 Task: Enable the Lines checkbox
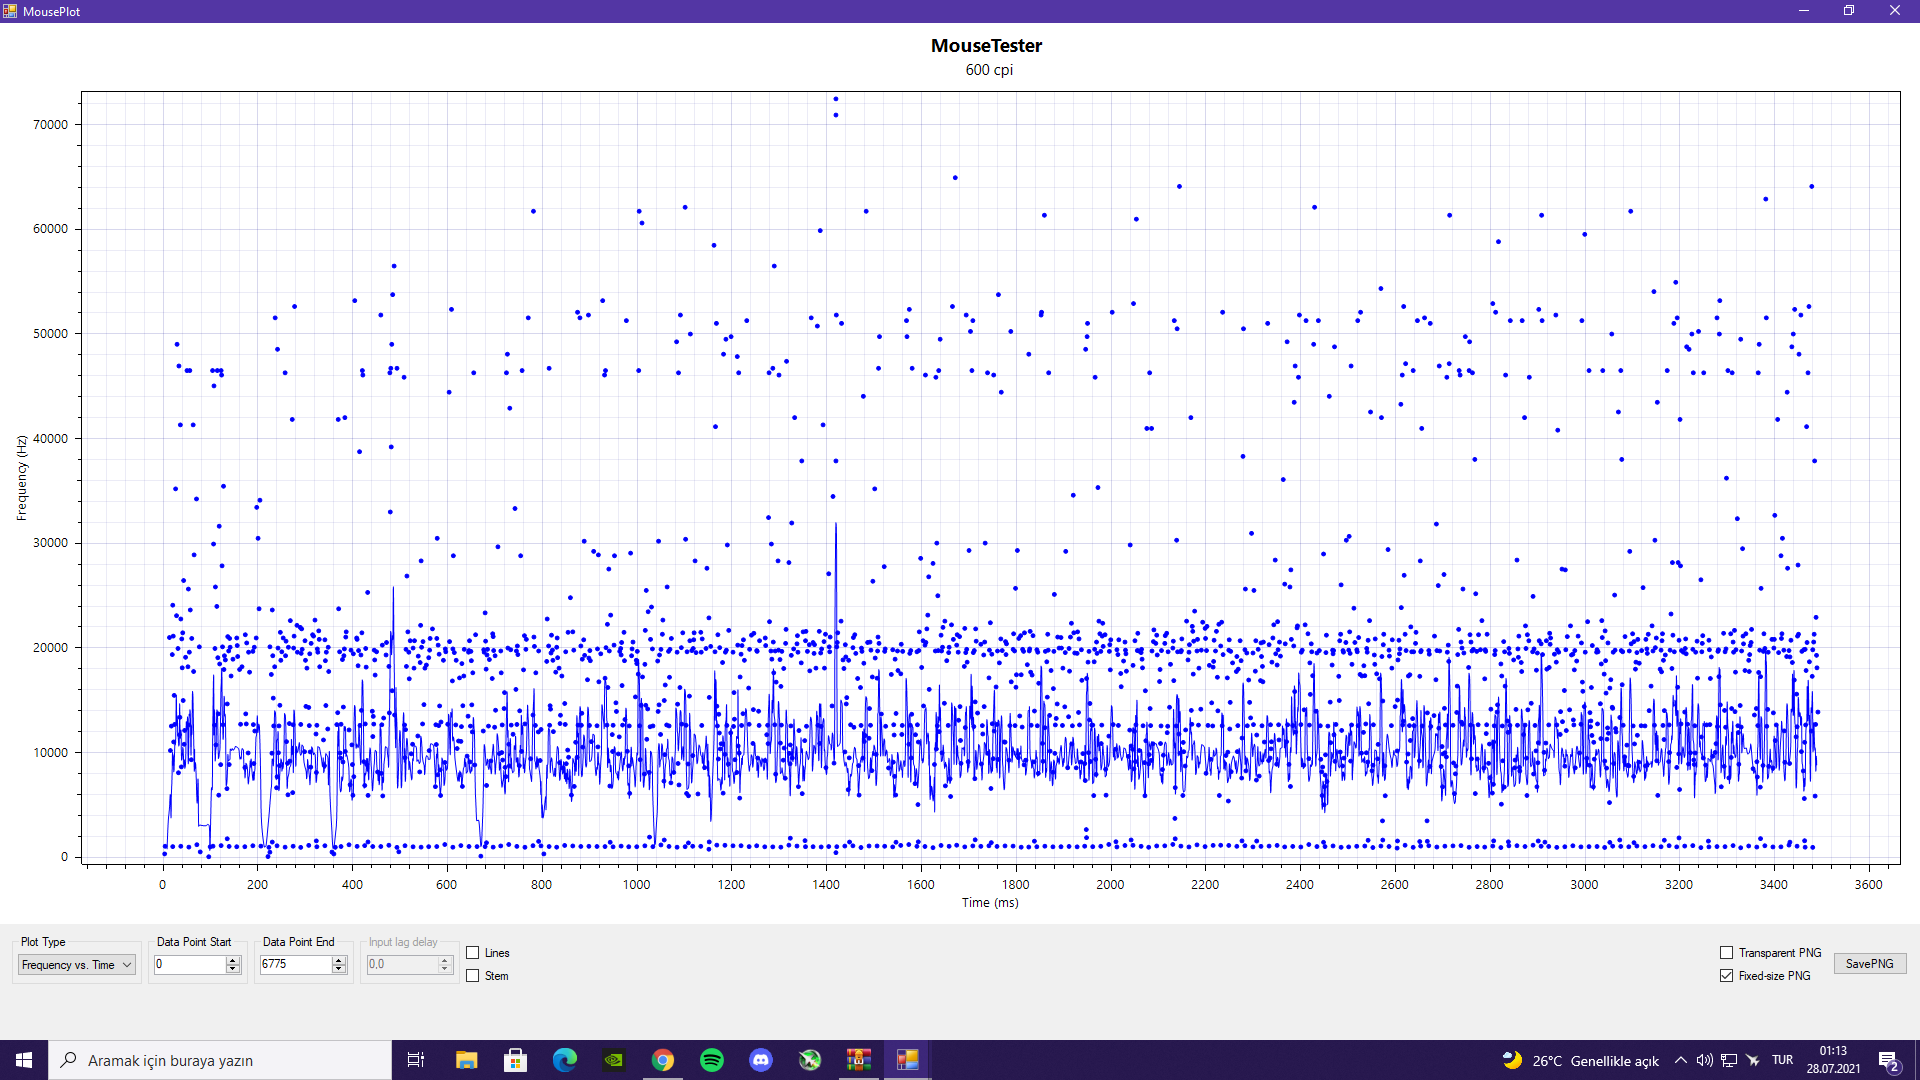coord(473,953)
